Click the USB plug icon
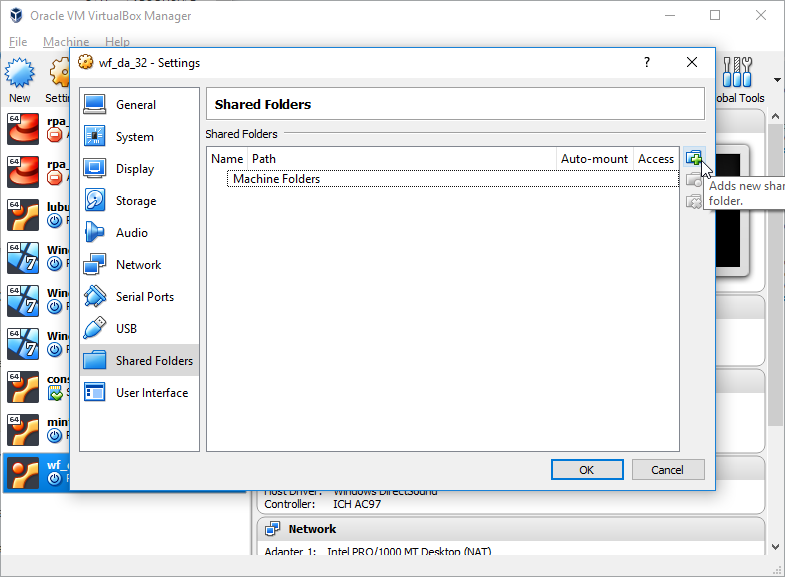The width and height of the screenshot is (785, 577). pyautogui.click(x=95, y=328)
